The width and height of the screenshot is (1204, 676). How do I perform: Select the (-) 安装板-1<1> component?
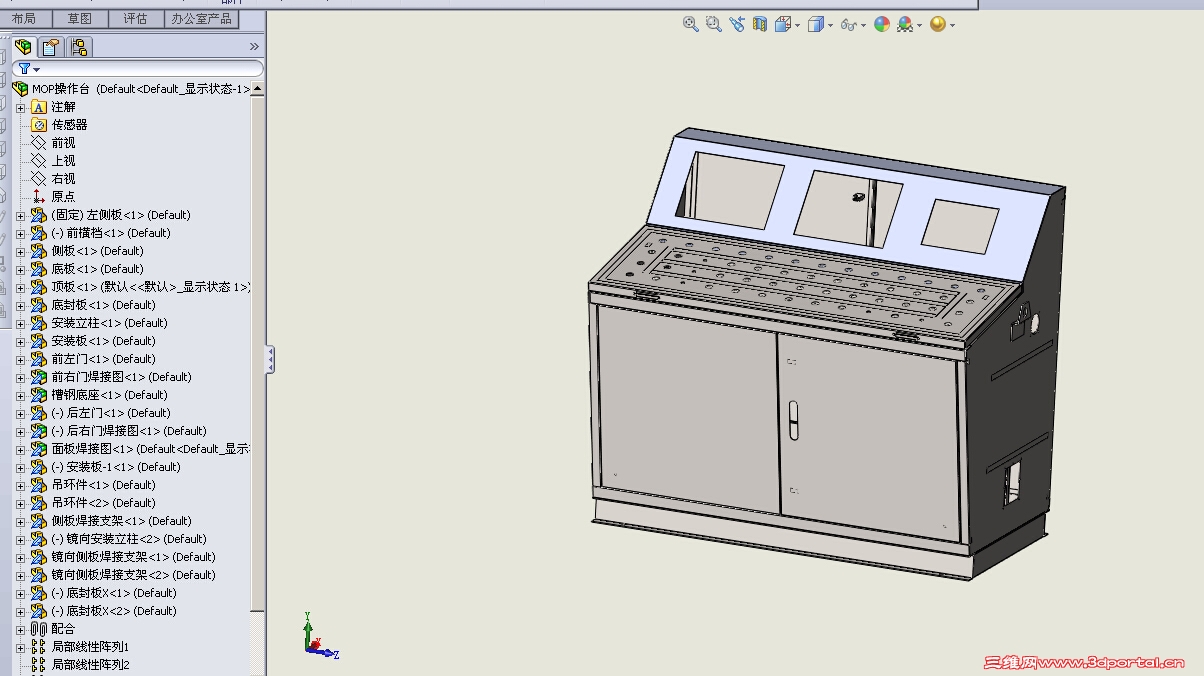[116, 467]
